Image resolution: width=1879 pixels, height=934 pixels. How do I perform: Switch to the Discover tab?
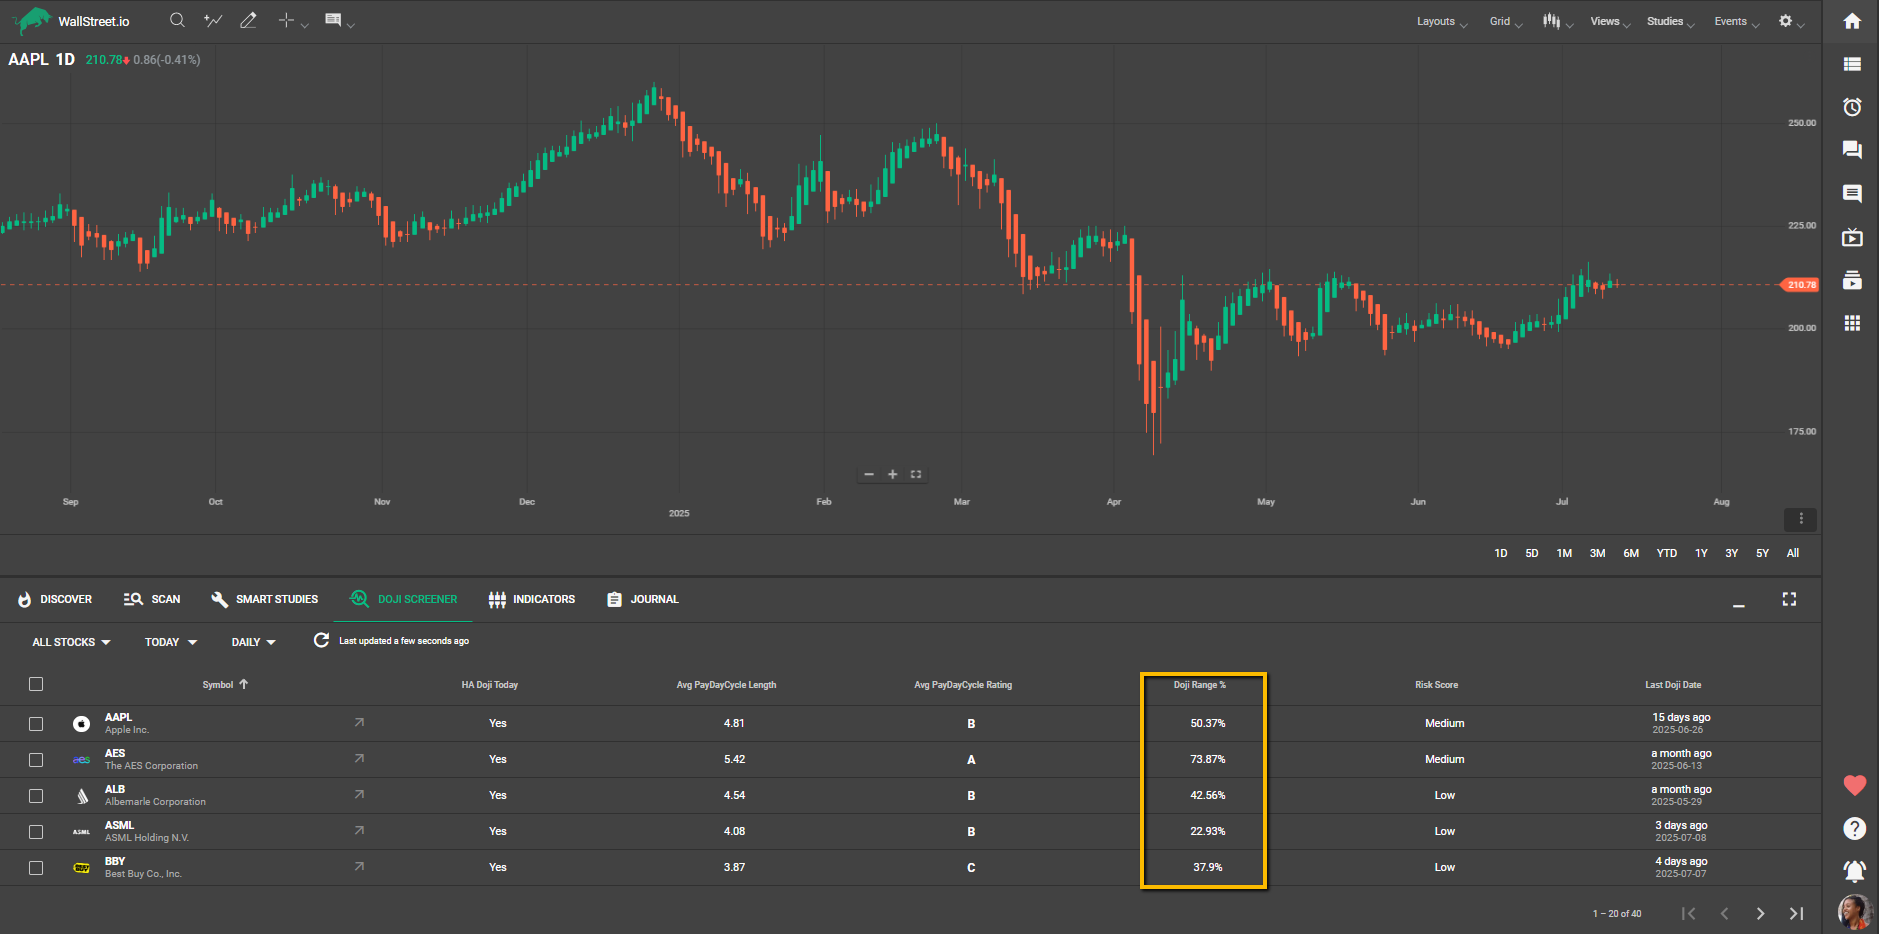coord(55,599)
